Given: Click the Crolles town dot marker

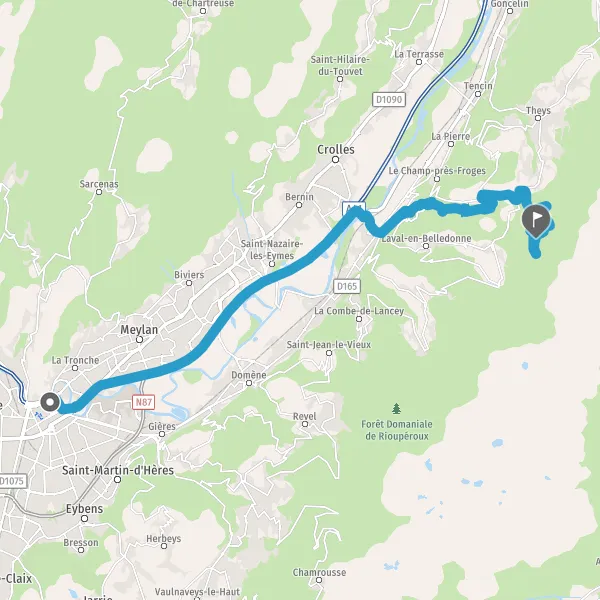Looking at the screenshot, I should pos(336,160).
